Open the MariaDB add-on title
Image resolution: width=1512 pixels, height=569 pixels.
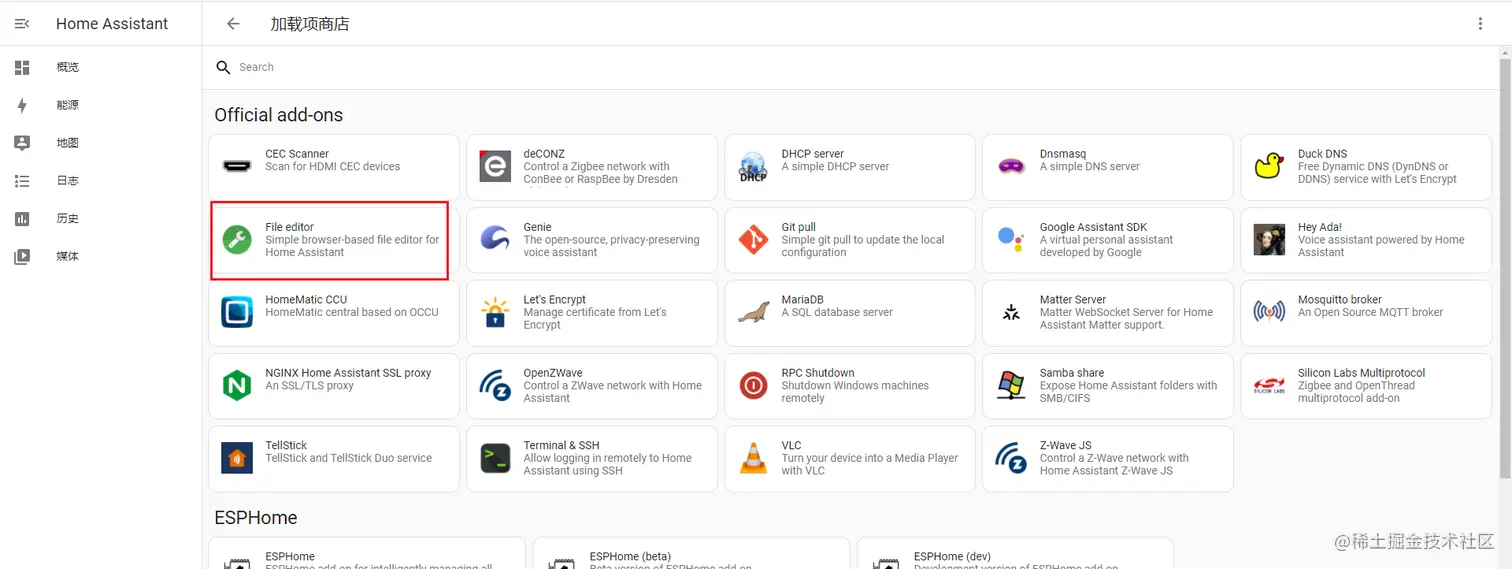803,299
